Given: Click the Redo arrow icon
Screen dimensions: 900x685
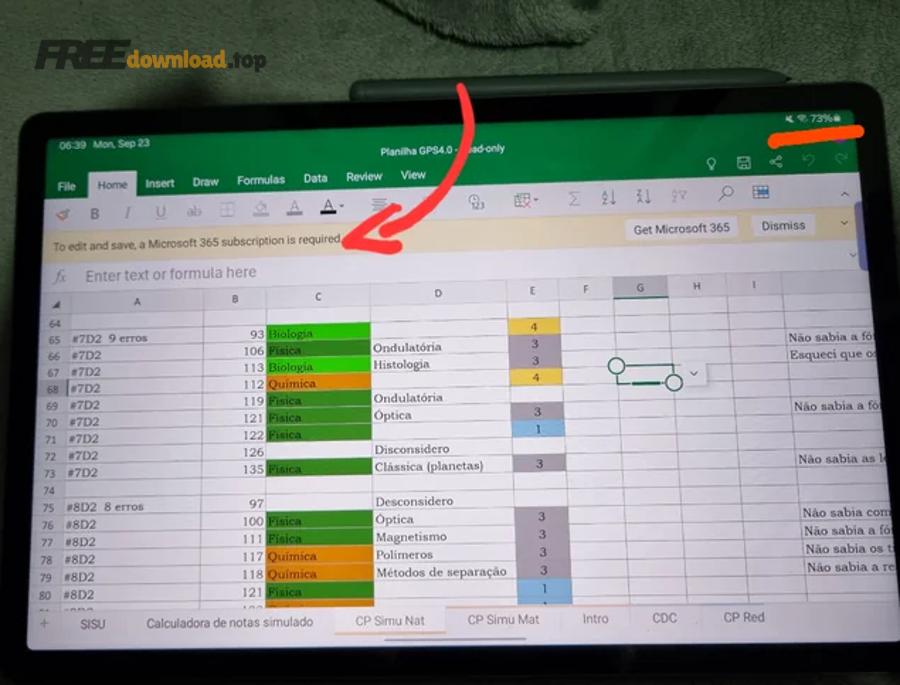Looking at the screenshot, I should point(841,158).
